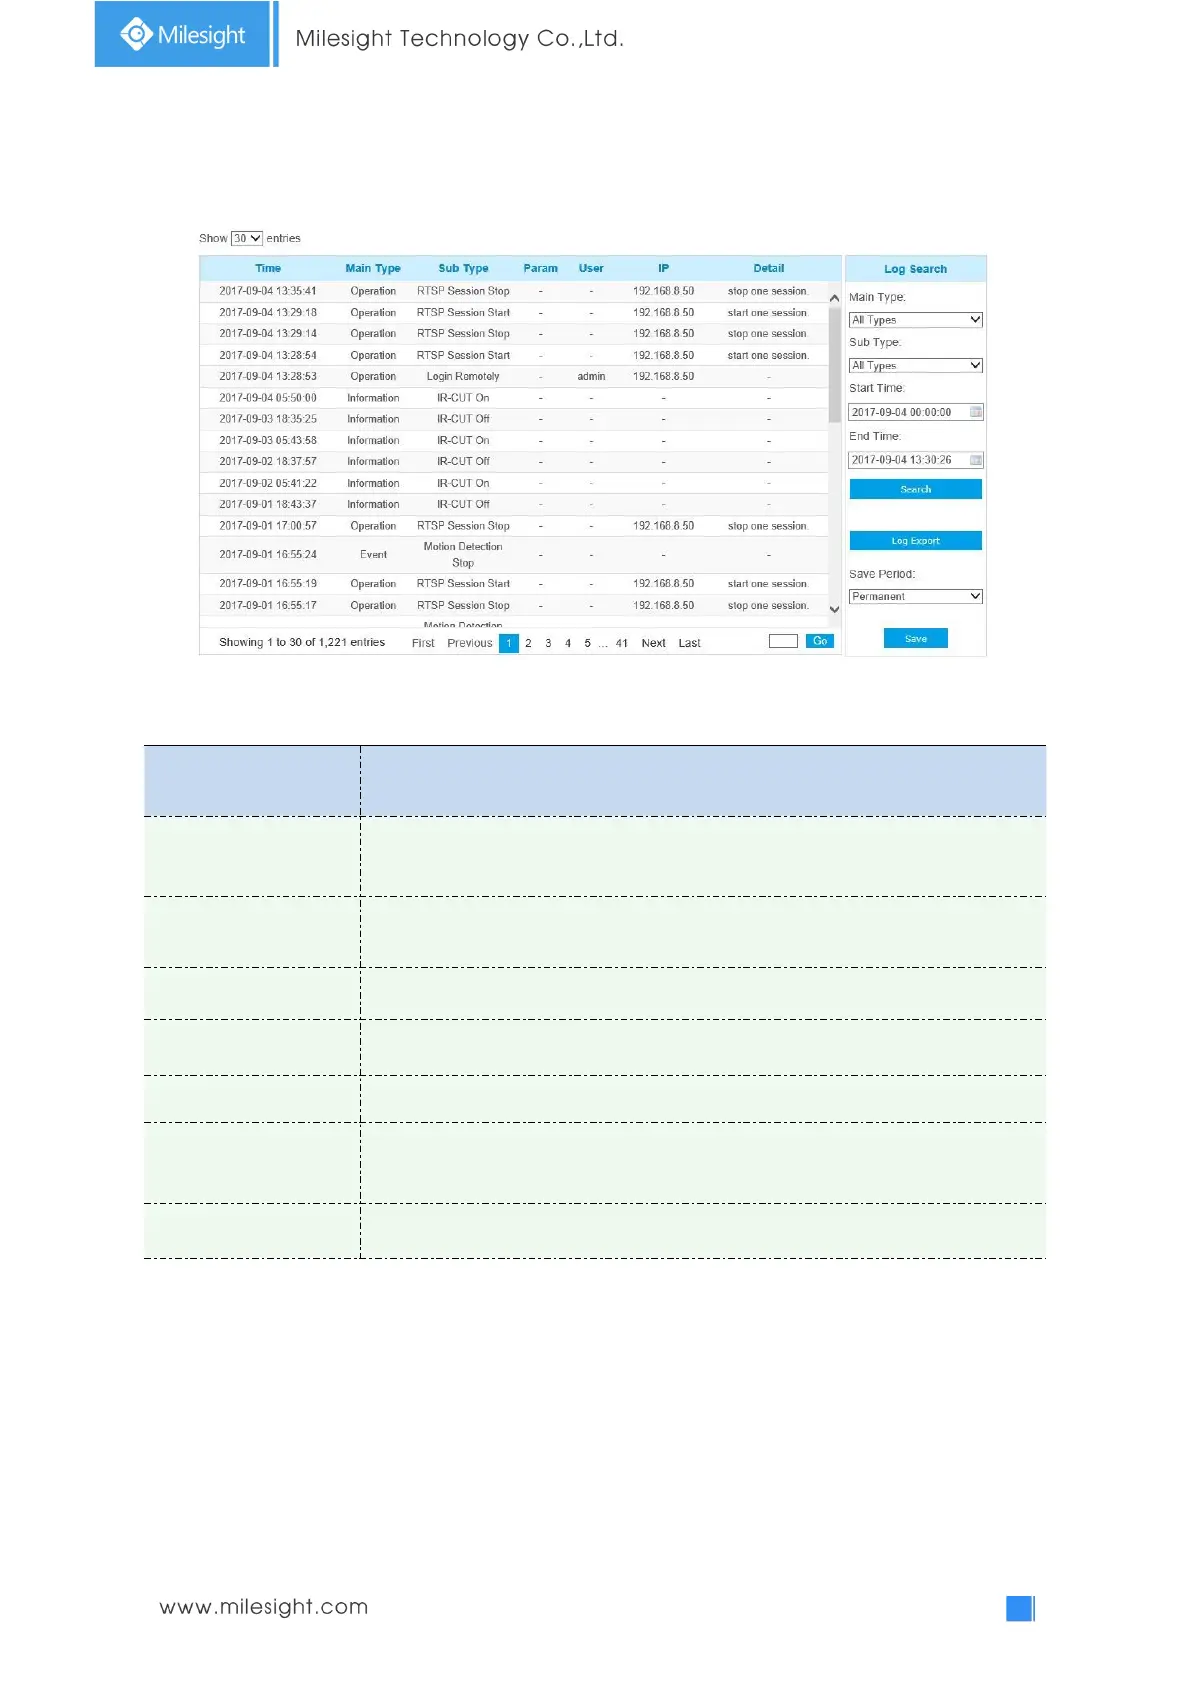1191x1684 pixels.
Task: Sort logs by Time column header
Action: click(268, 268)
